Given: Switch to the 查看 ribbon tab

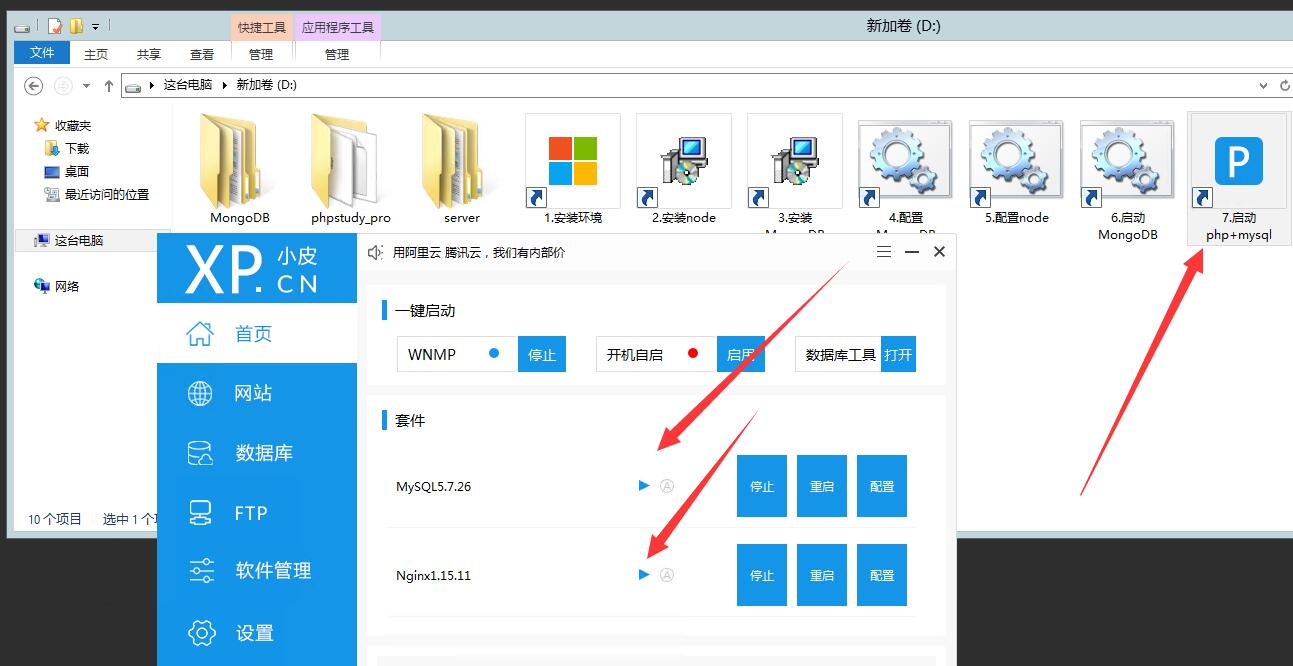Looking at the screenshot, I should point(202,54).
